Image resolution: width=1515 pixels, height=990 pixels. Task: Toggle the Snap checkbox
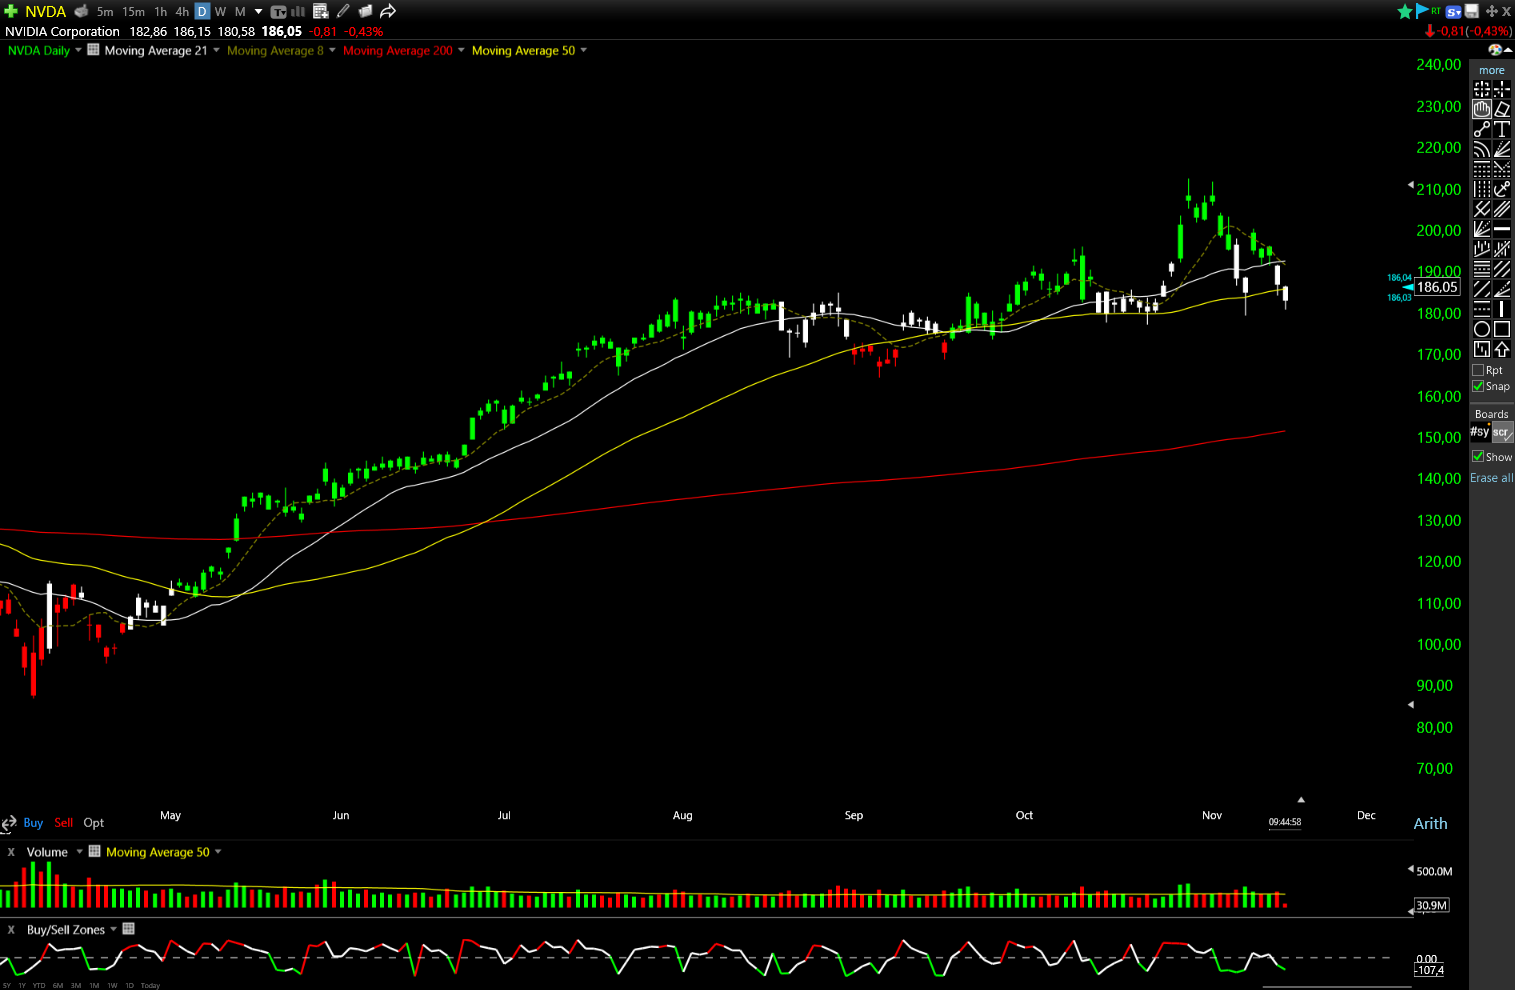click(x=1478, y=386)
